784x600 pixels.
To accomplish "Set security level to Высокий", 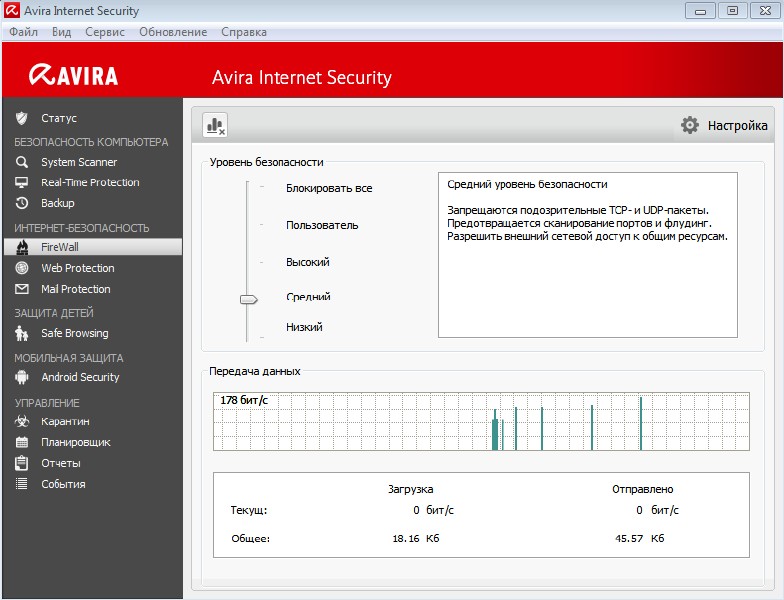I will point(308,262).
